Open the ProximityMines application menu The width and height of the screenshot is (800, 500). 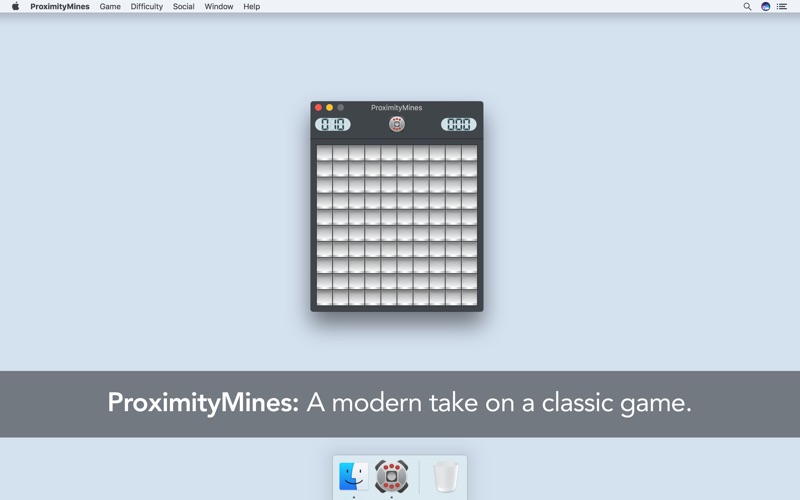[60, 7]
